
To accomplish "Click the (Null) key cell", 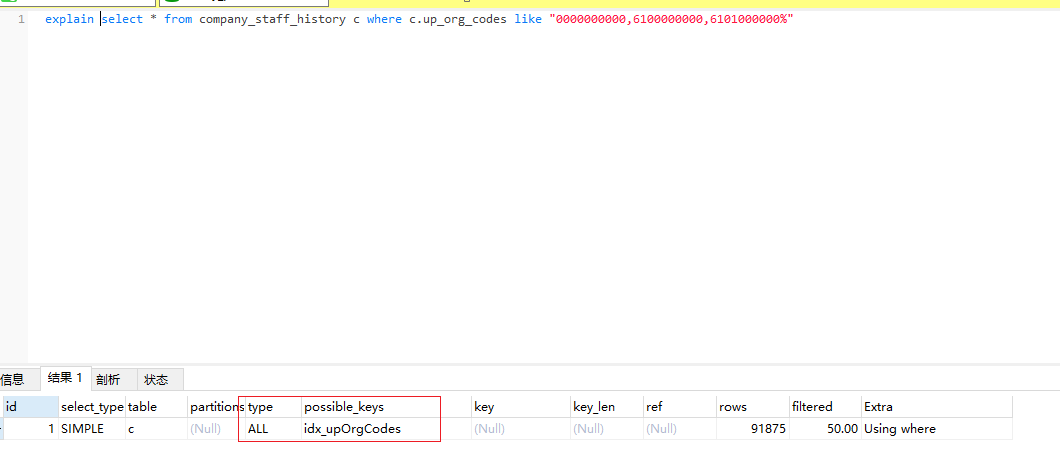I will pos(521,429).
